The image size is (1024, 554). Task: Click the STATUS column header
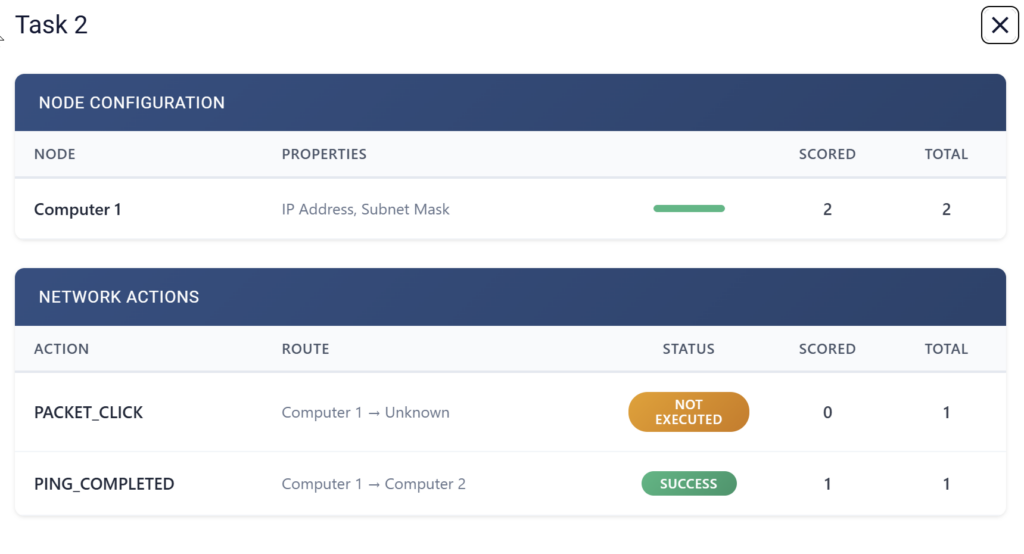pyautogui.click(x=688, y=349)
